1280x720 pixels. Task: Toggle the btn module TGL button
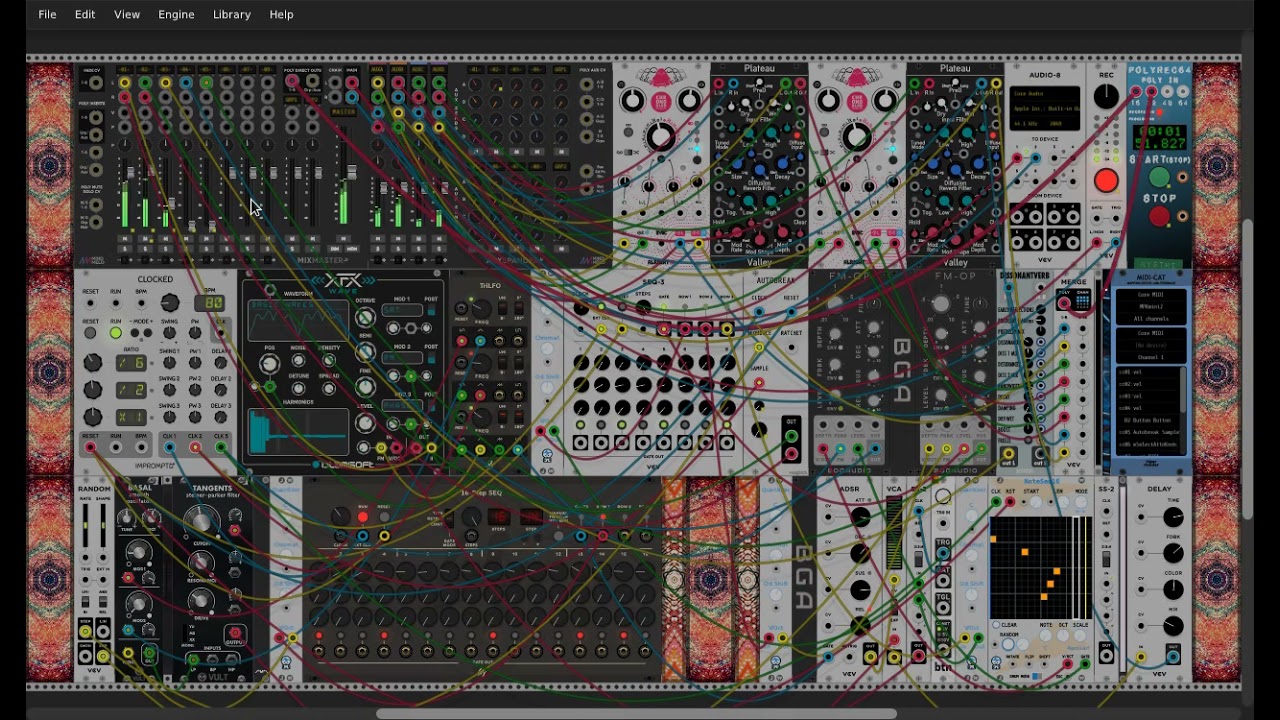point(943,608)
